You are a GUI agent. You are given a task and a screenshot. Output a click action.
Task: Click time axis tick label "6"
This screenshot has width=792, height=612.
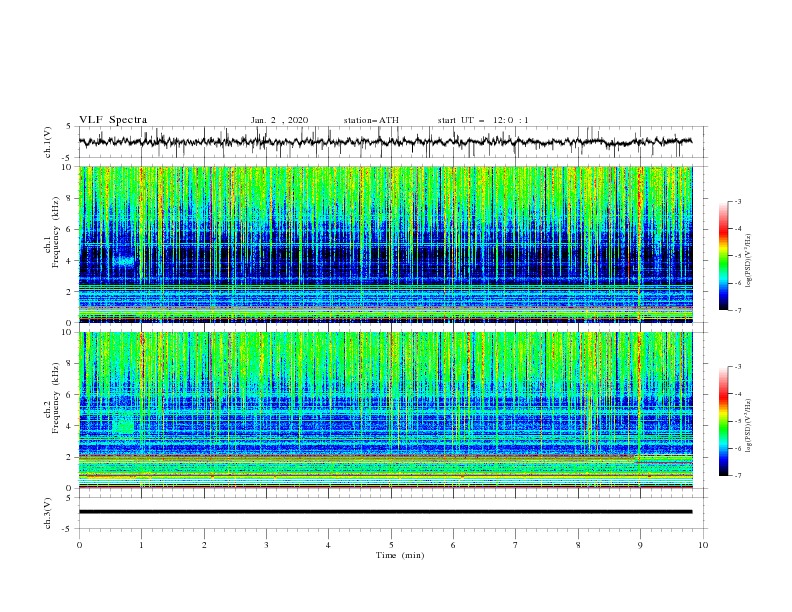[x=453, y=545]
